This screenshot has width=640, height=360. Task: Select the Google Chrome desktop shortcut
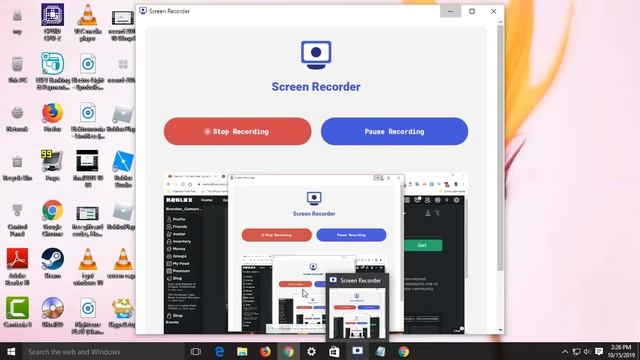tap(52, 218)
